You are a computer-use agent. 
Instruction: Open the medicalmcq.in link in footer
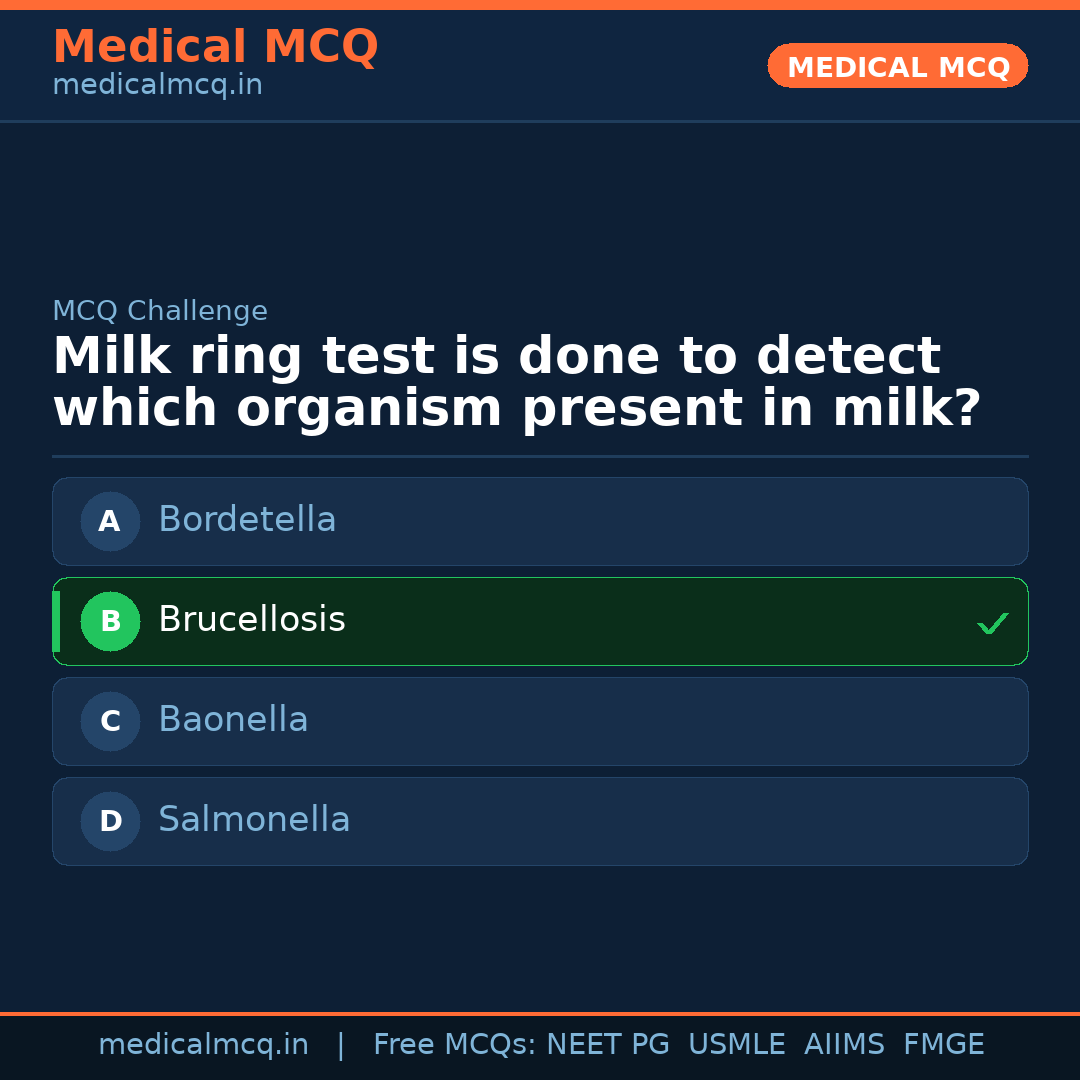[x=203, y=1045]
